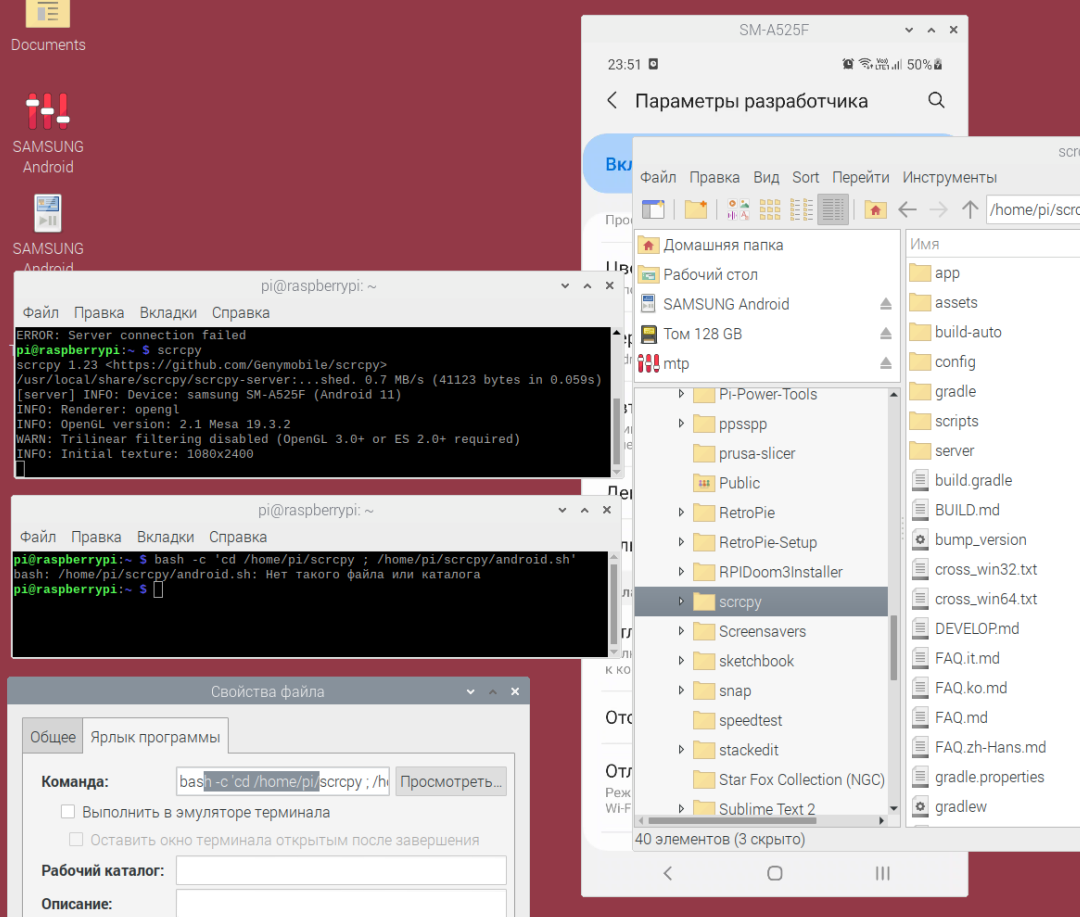Viewport: 1080px width, 917px height.
Task: Enable 'Выполнить в эмуляторе терминала' checkbox
Action: (x=67, y=811)
